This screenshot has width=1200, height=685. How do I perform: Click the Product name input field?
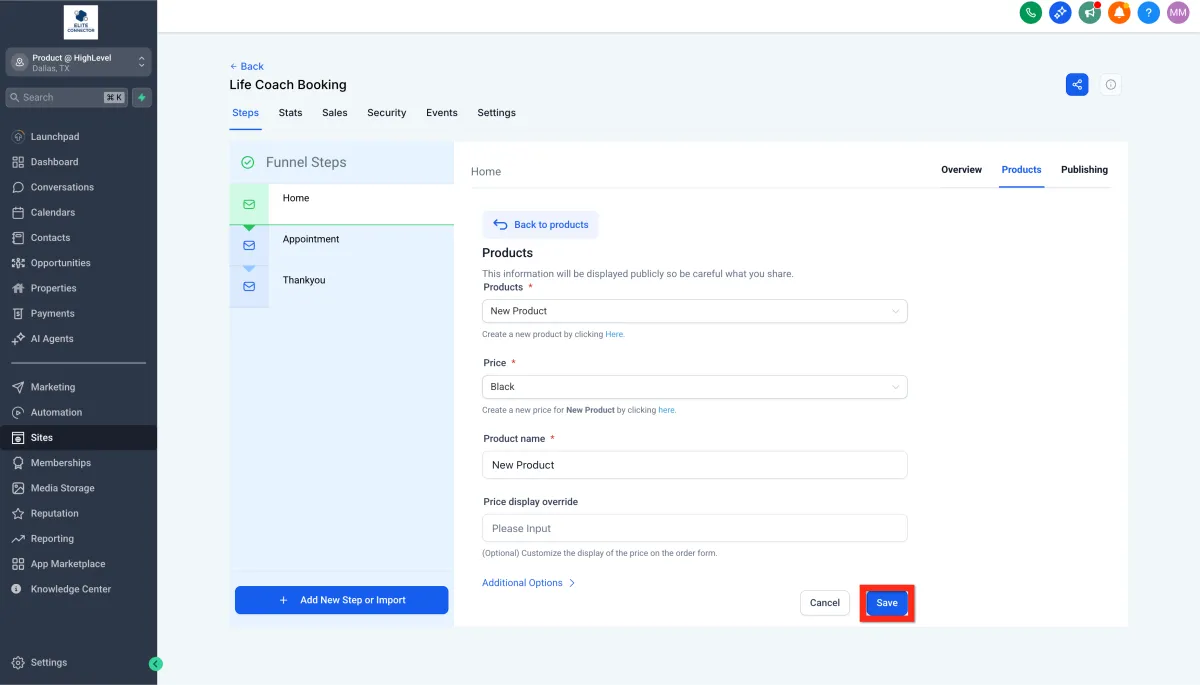(695, 465)
